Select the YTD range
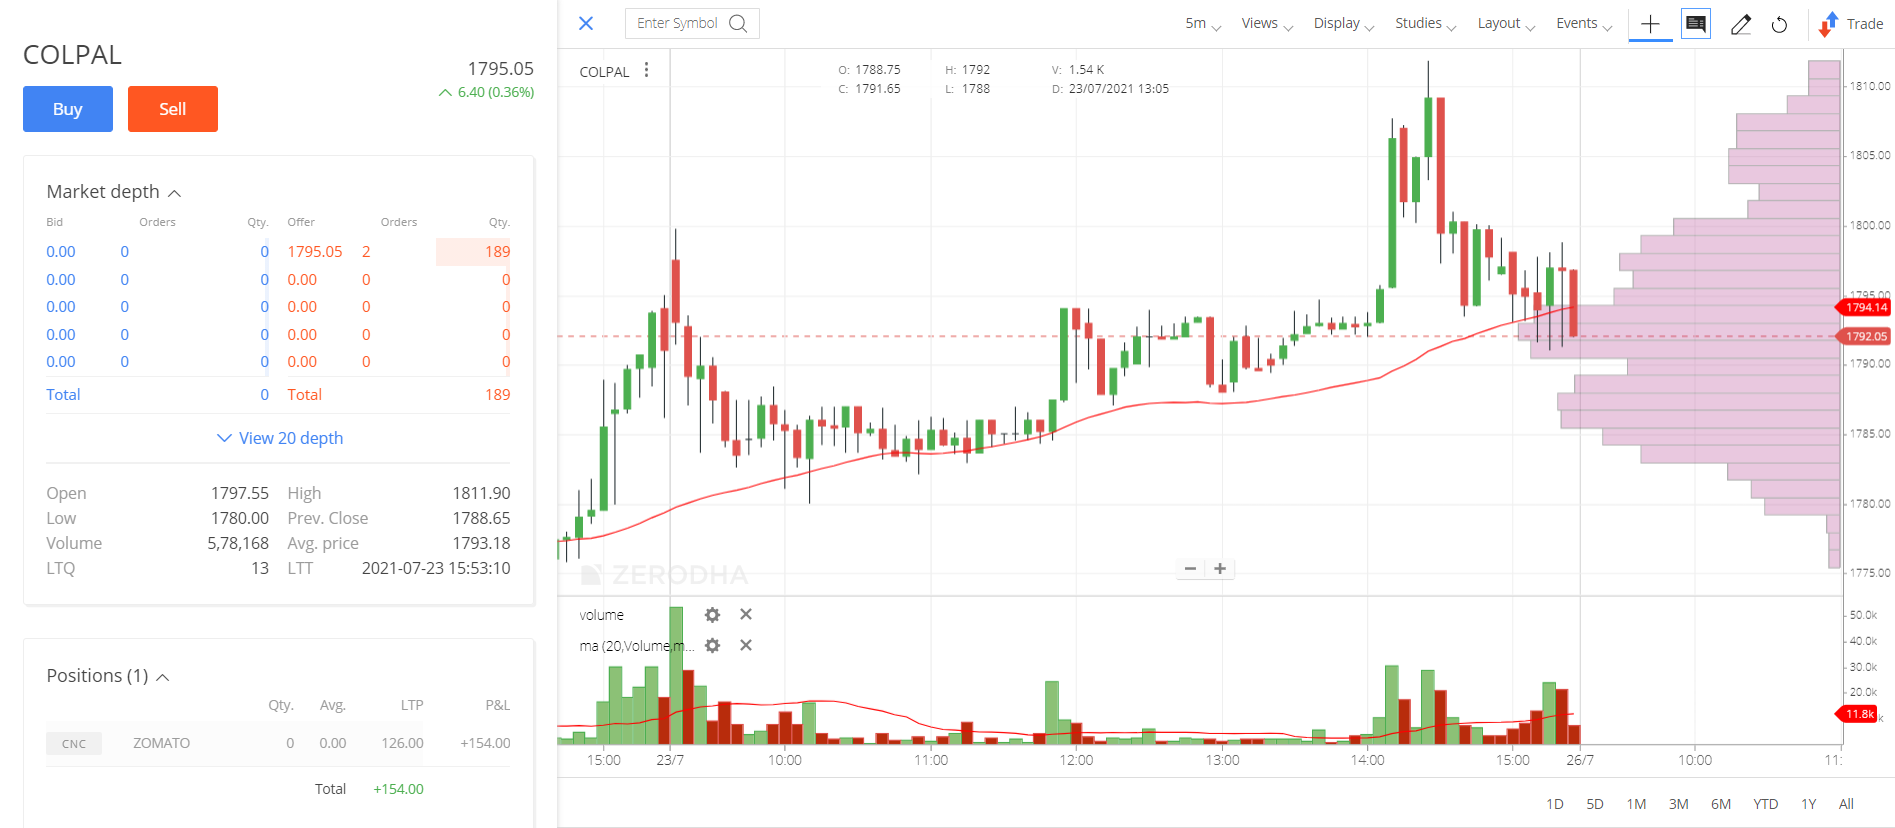Screen dimensions: 1895x828 1766,804
